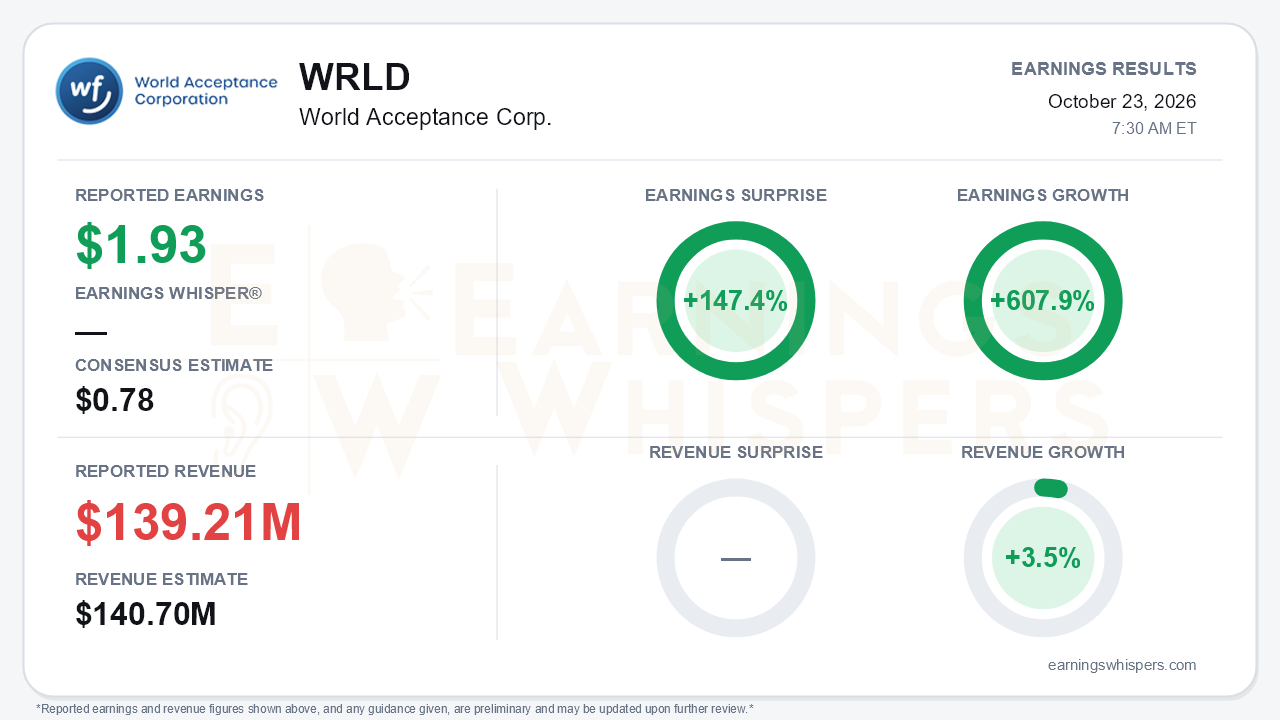
Task: Select the $140.70M revenue estimate value
Action: point(146,614)
